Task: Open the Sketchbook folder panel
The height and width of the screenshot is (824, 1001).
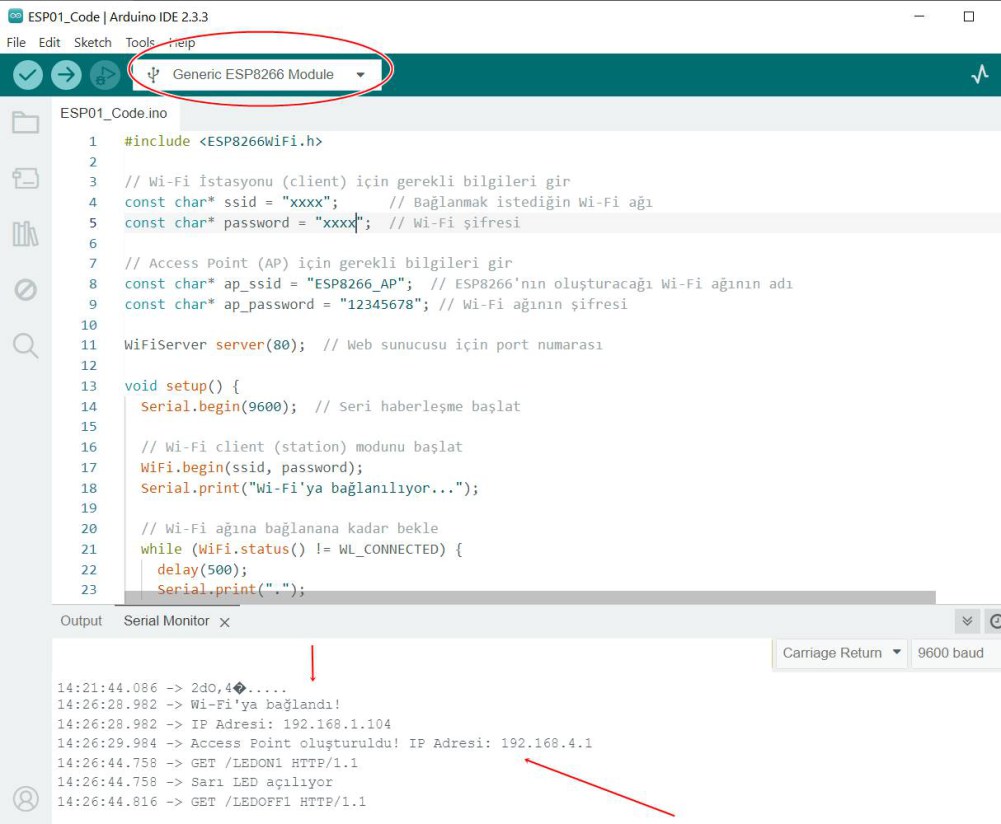Action: click(26, 122)
